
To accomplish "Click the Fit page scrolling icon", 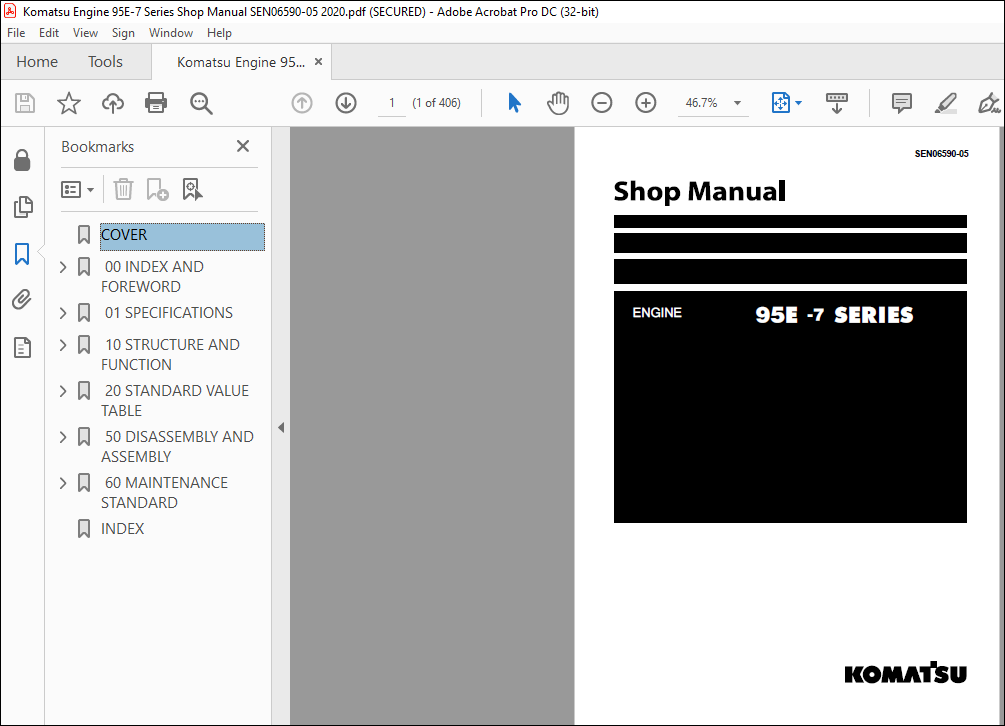I will 781,103.
